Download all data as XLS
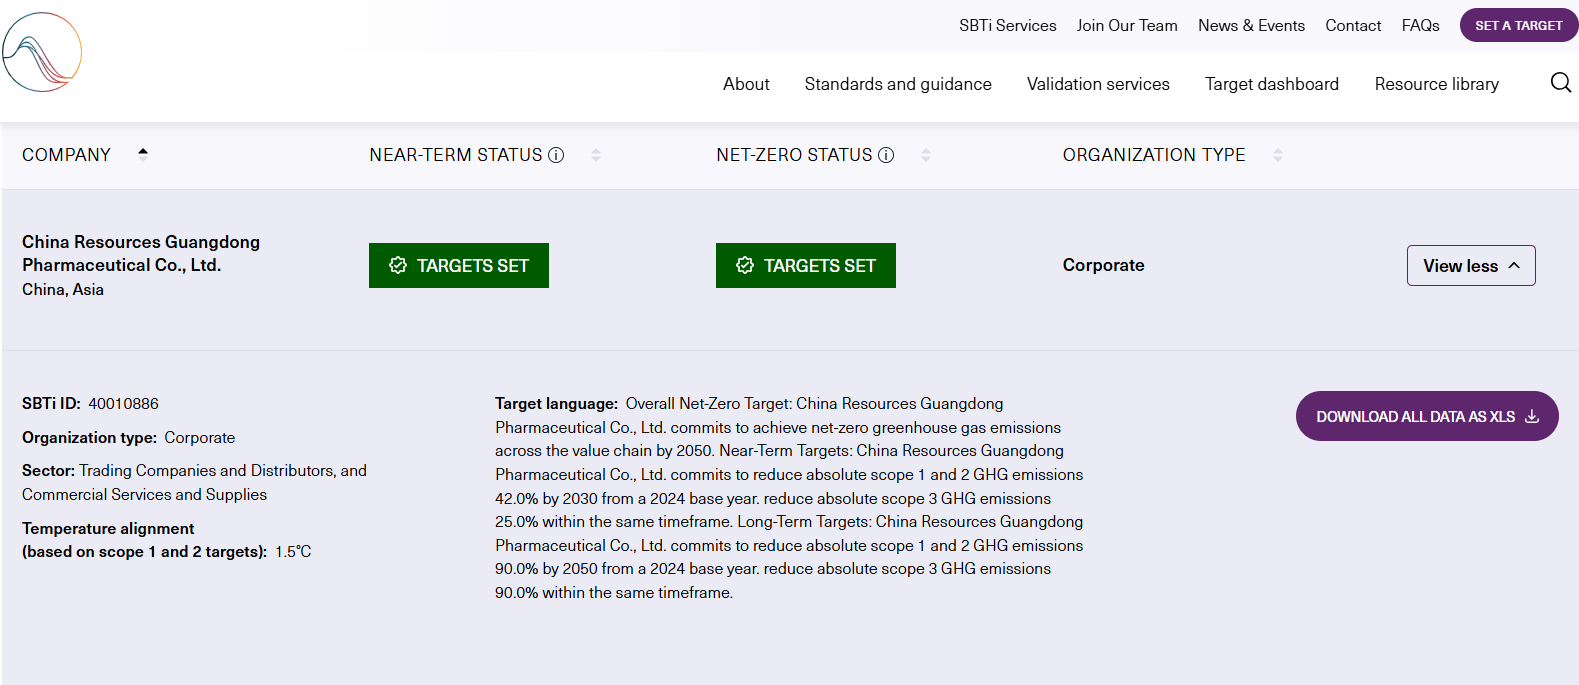This screenshot has width=1579, height=685. [x=1426, y=416]
